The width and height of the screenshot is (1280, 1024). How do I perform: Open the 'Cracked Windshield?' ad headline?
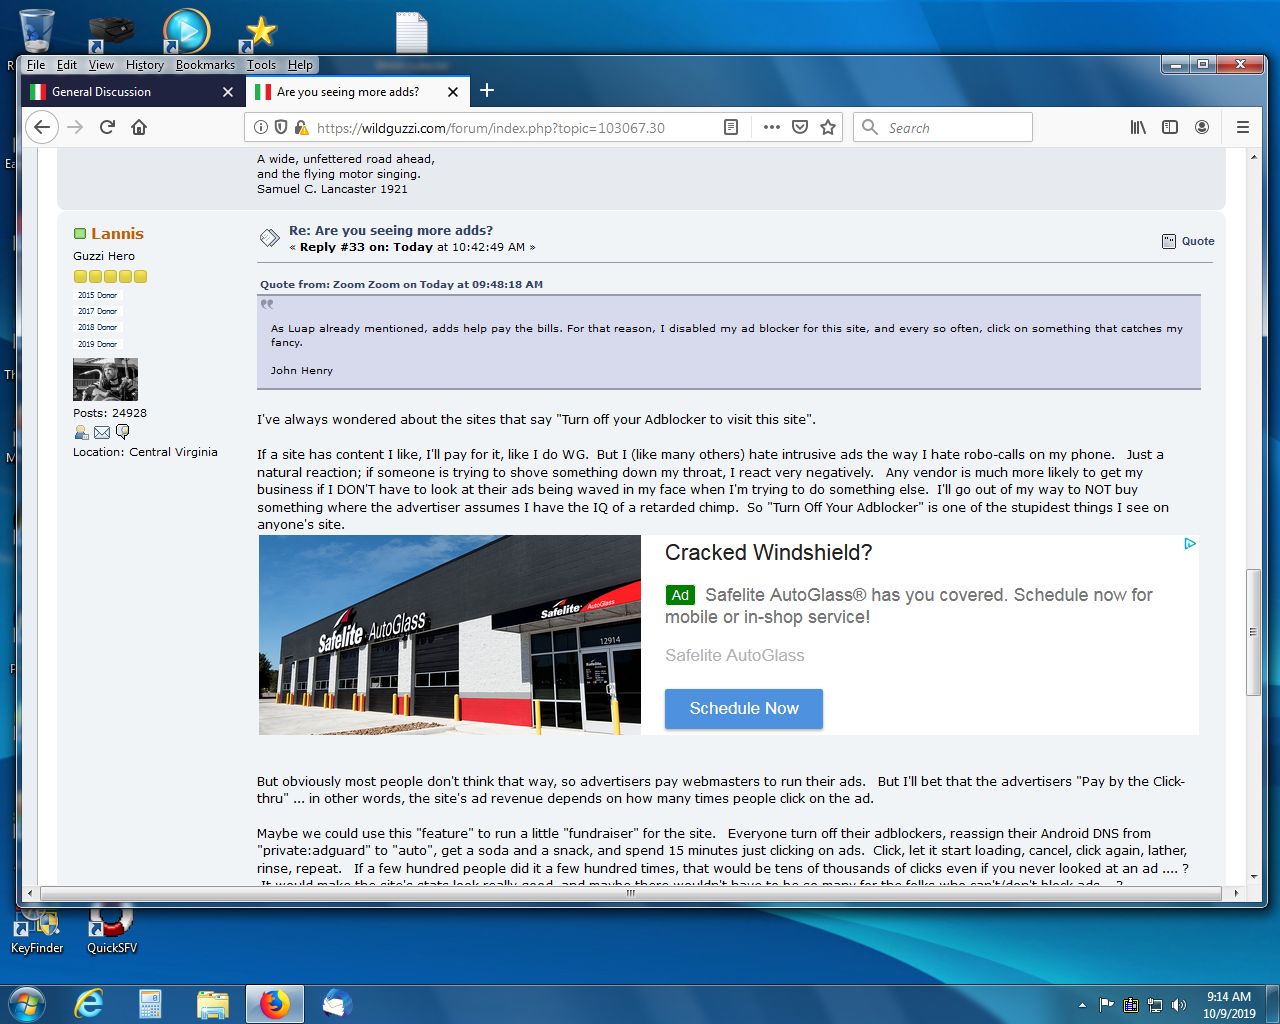[x=768, y=553]
